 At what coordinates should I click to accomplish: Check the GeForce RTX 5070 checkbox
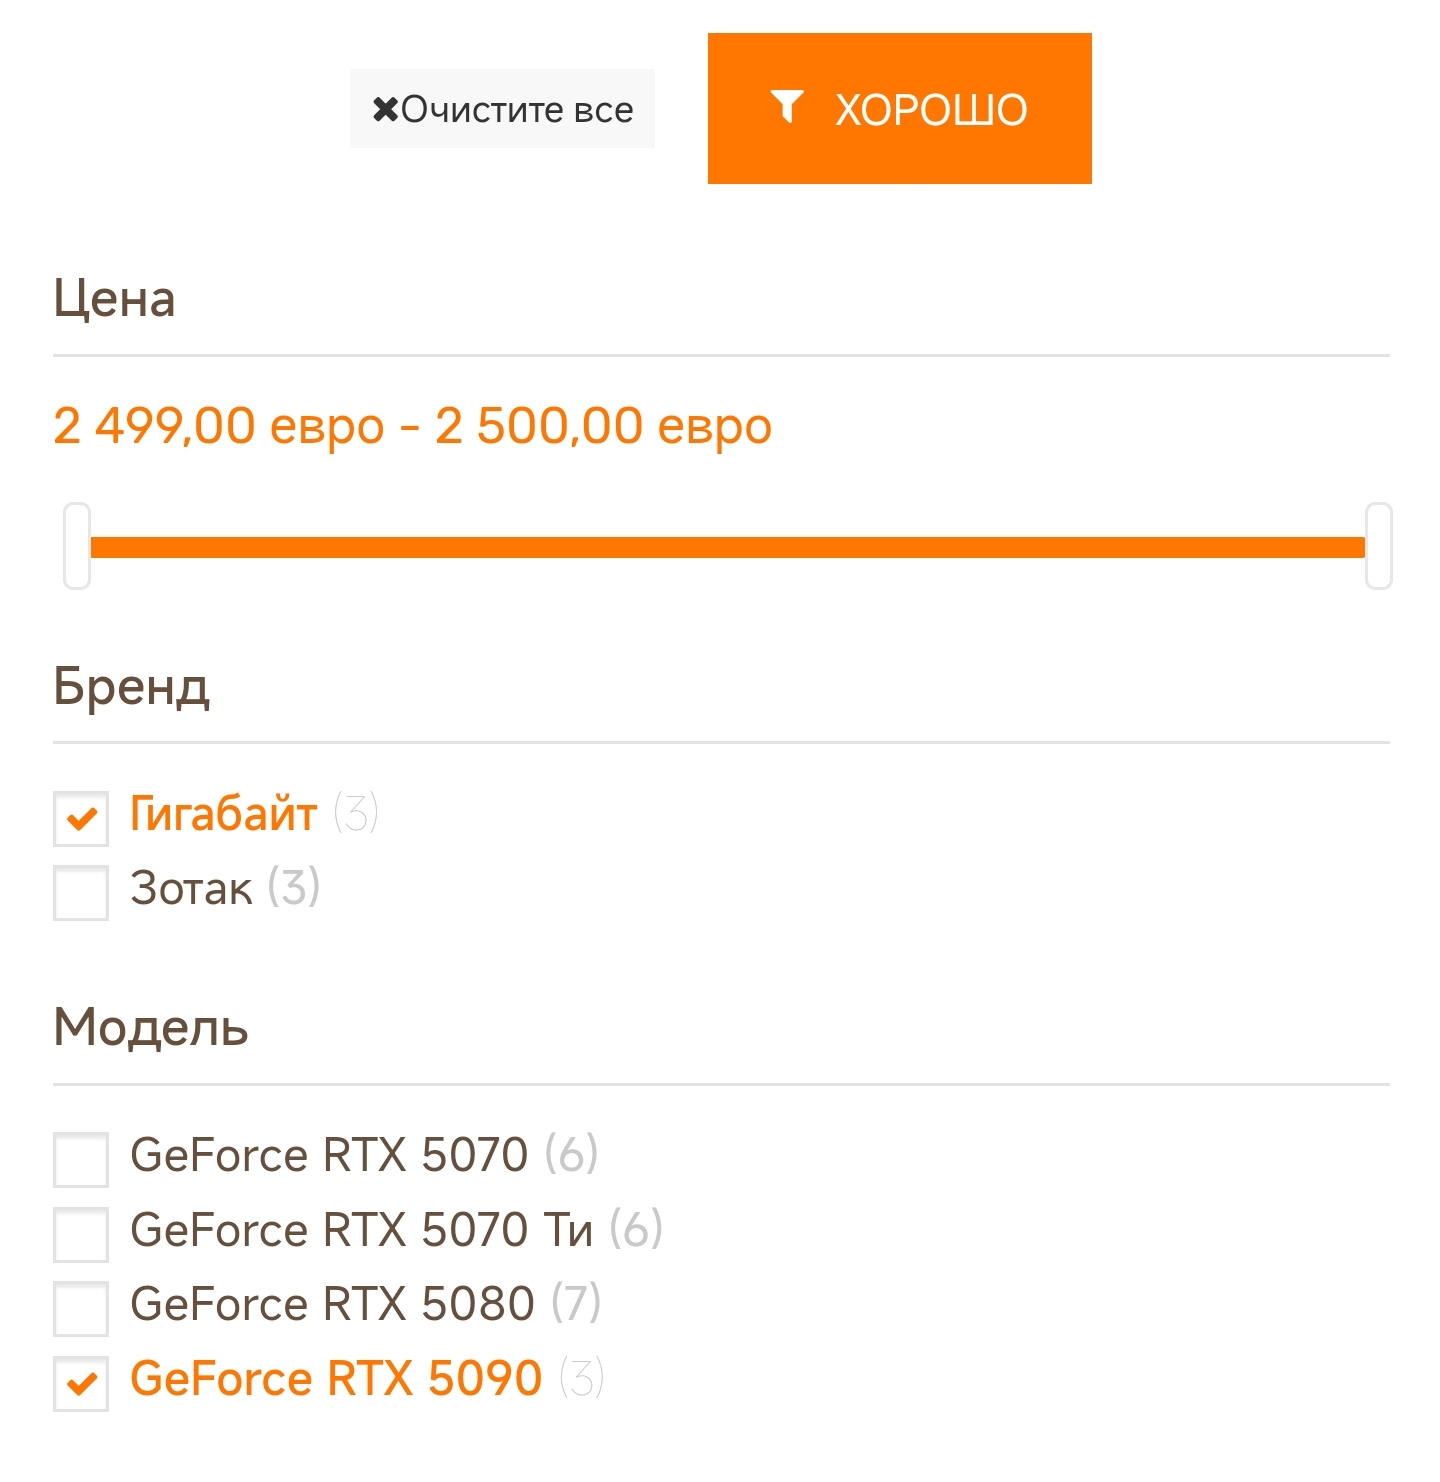(x=81, y=1159)
